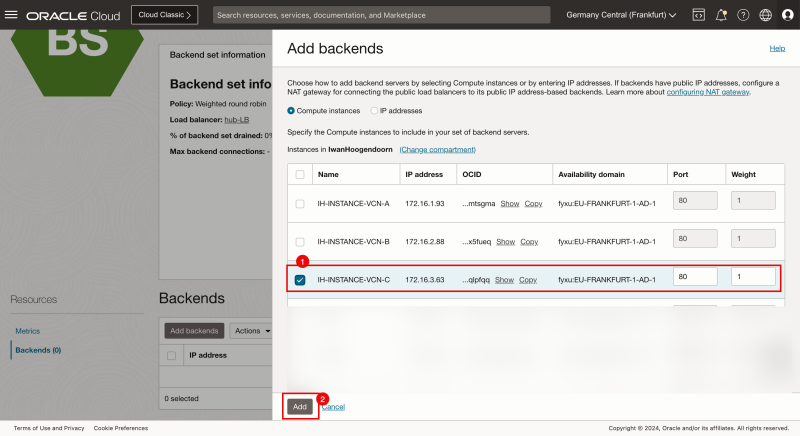Click the help question mark icon
Image resolution: width=800 pixels, height=436 pixels.
pos(743,15)
